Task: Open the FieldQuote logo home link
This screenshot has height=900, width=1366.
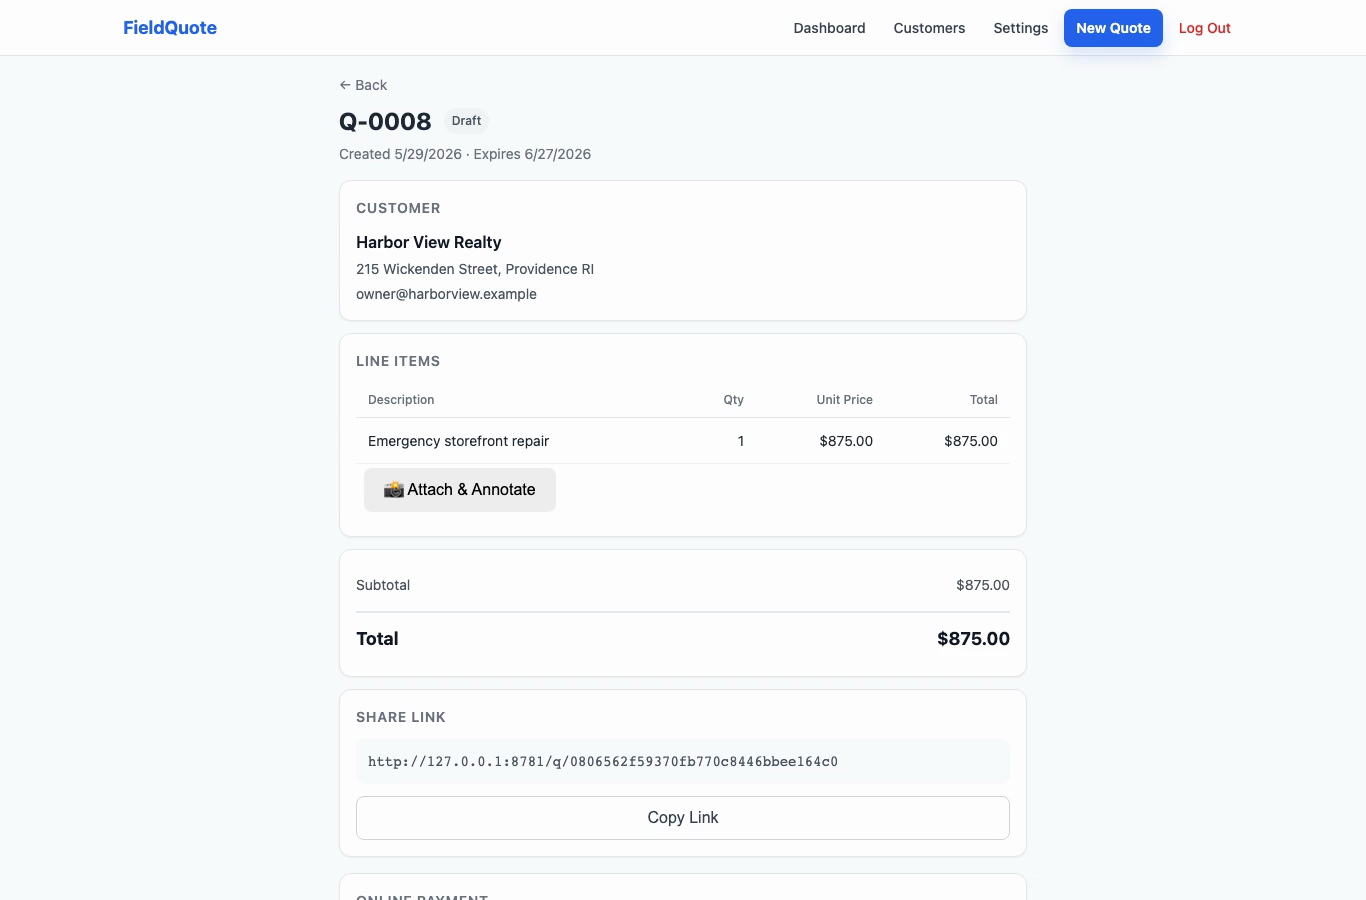Action: point(170,28)
